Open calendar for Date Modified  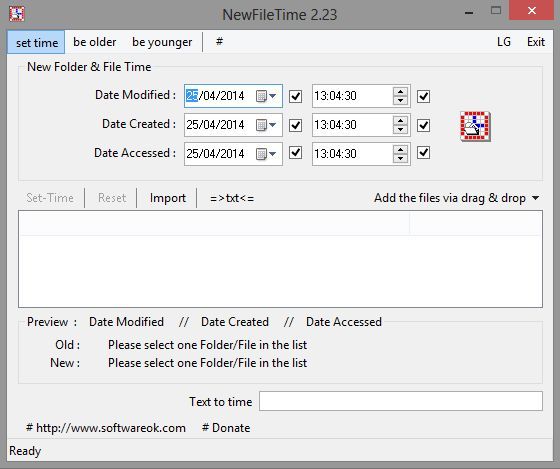(x=266, y=96)
